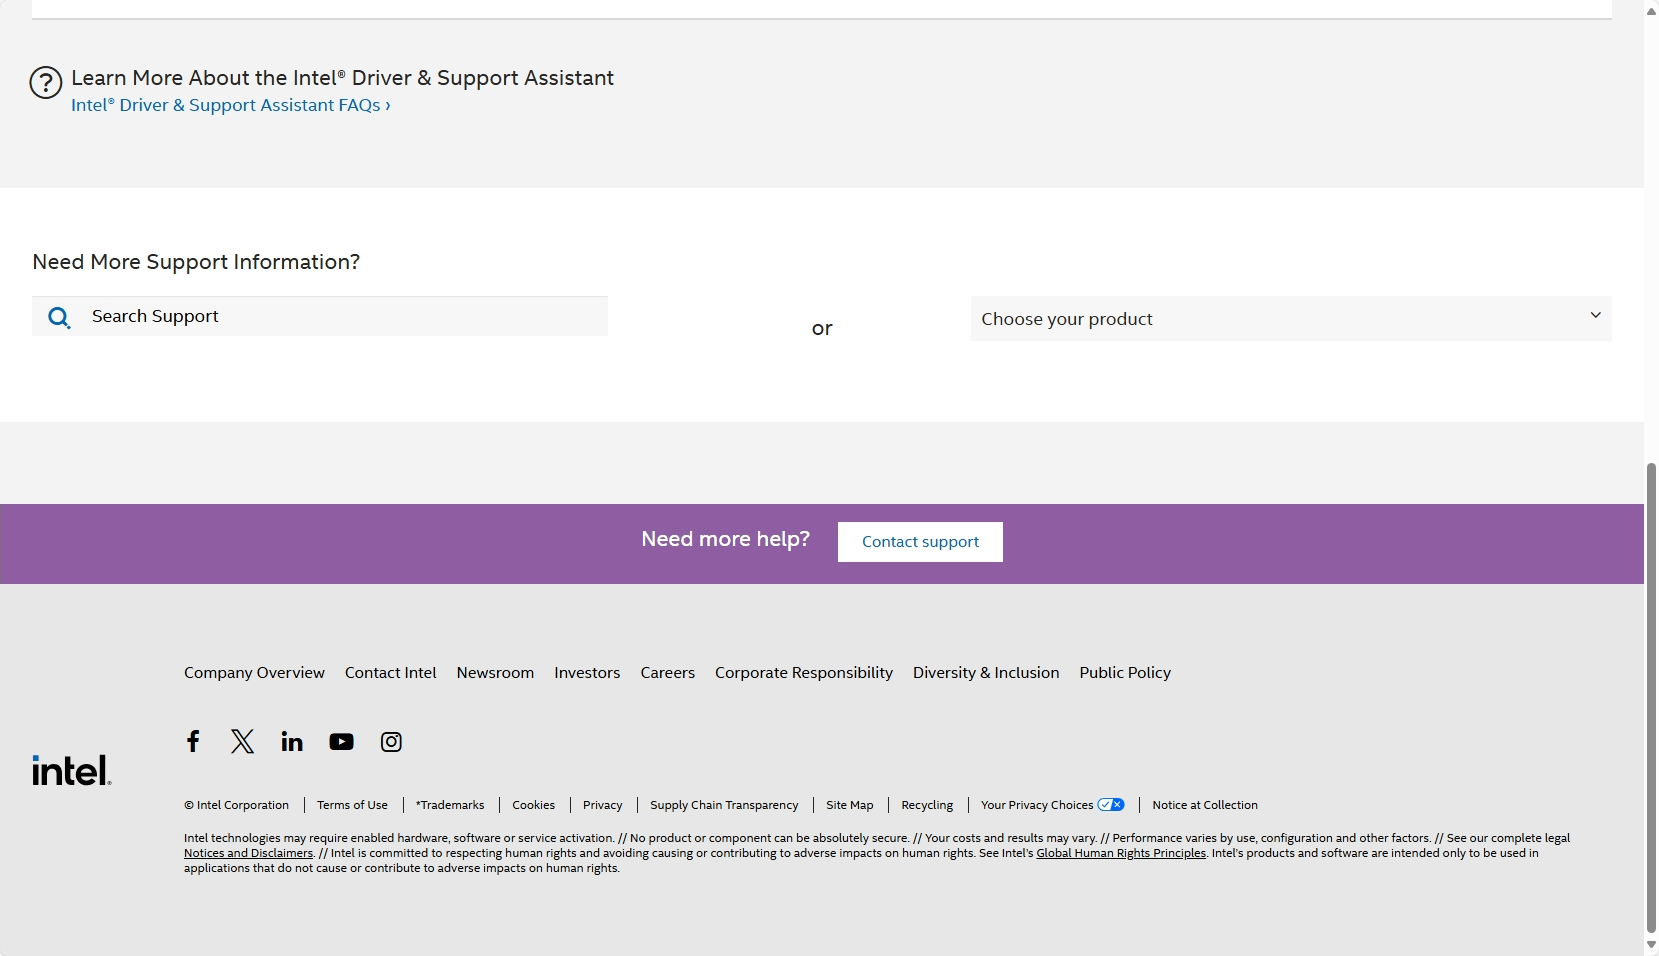Open Intel Driver & Support Assistant FAQs
The height and width of the screenshot is (956, 1659).
tap(231, 105)
